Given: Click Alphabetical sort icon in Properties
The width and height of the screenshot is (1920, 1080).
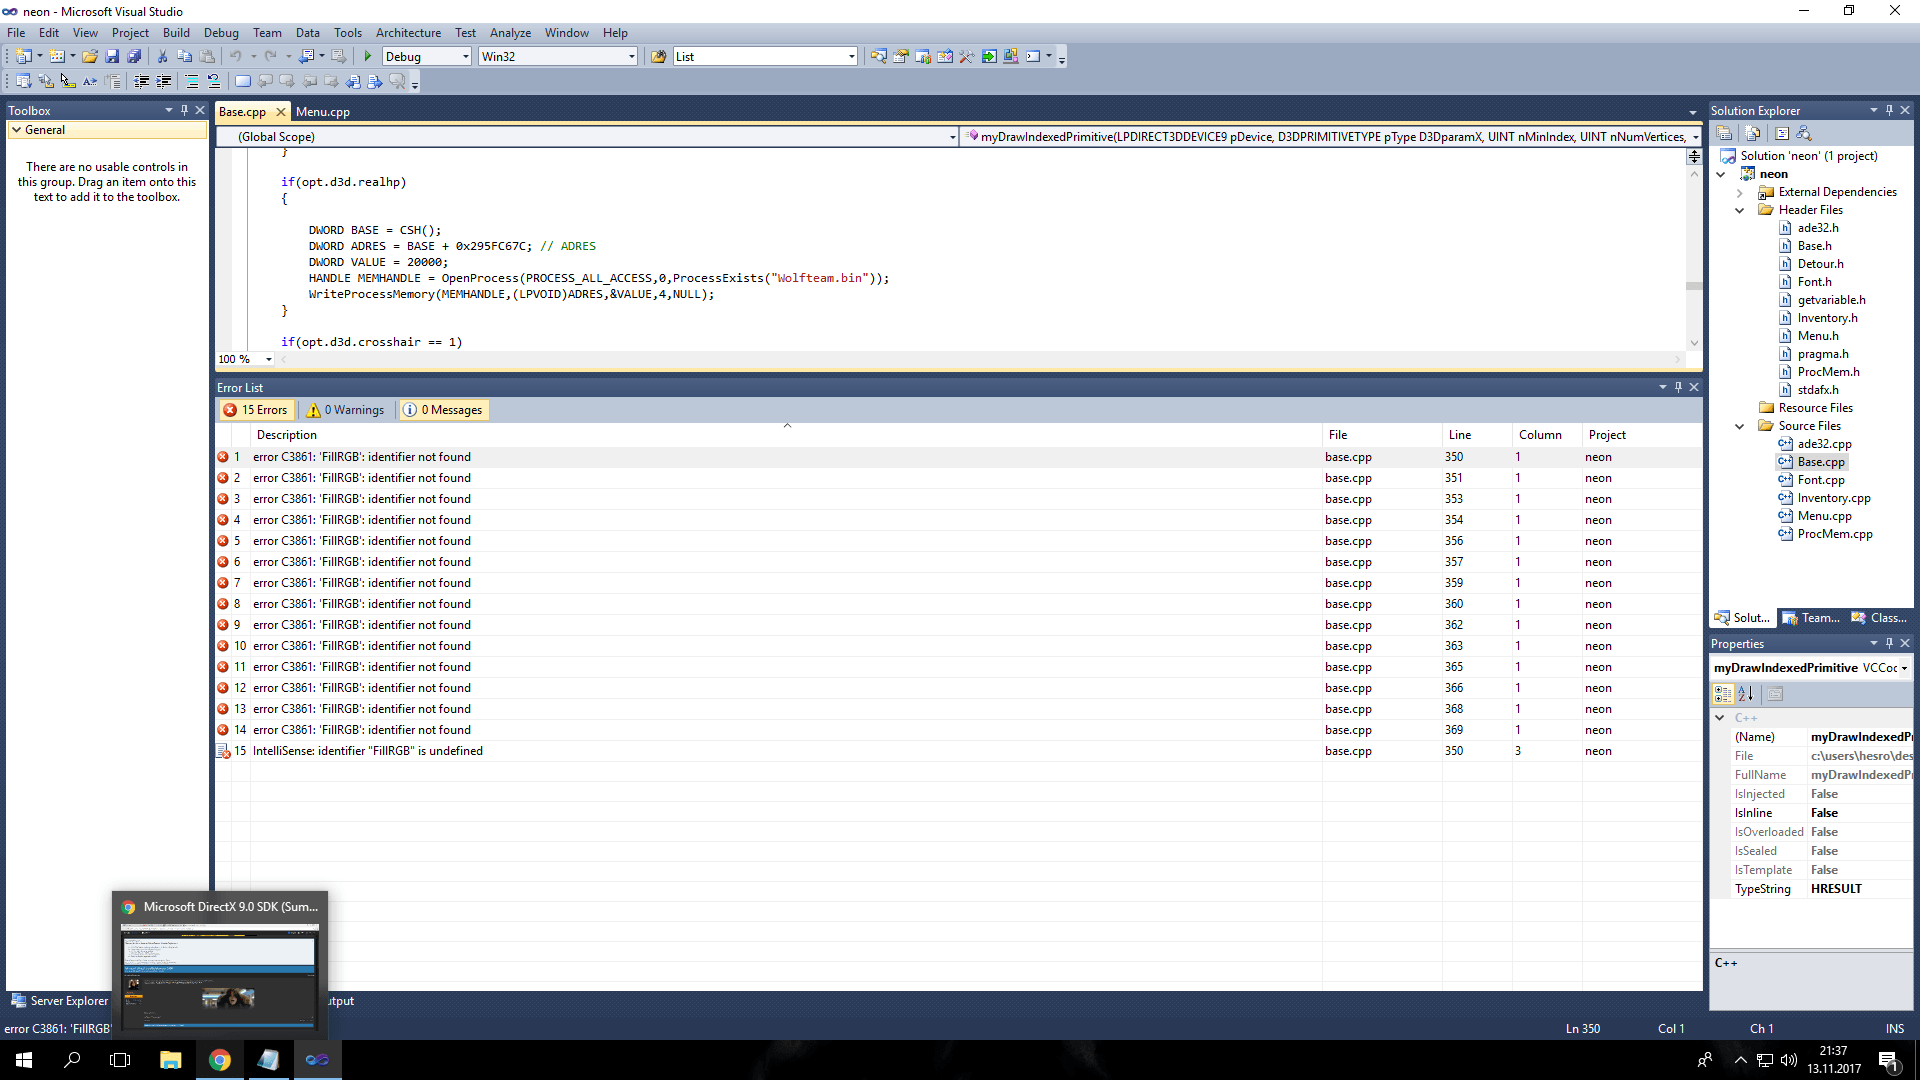Looking at the screenshot, I should (1746, 694).
